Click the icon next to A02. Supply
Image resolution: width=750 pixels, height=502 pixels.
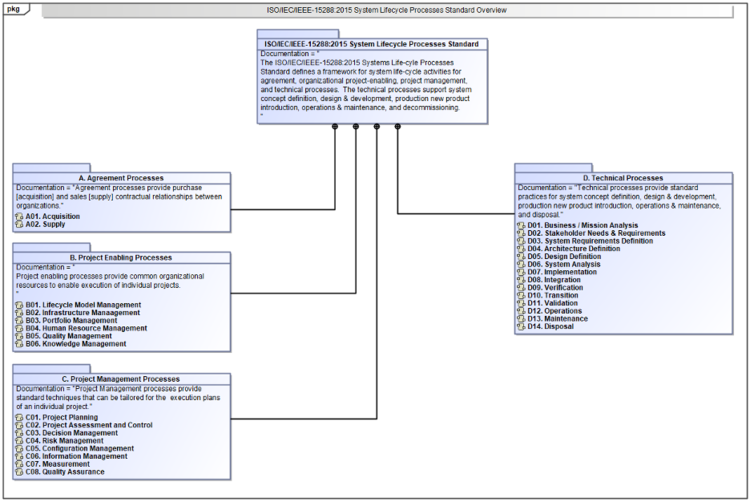20,225
